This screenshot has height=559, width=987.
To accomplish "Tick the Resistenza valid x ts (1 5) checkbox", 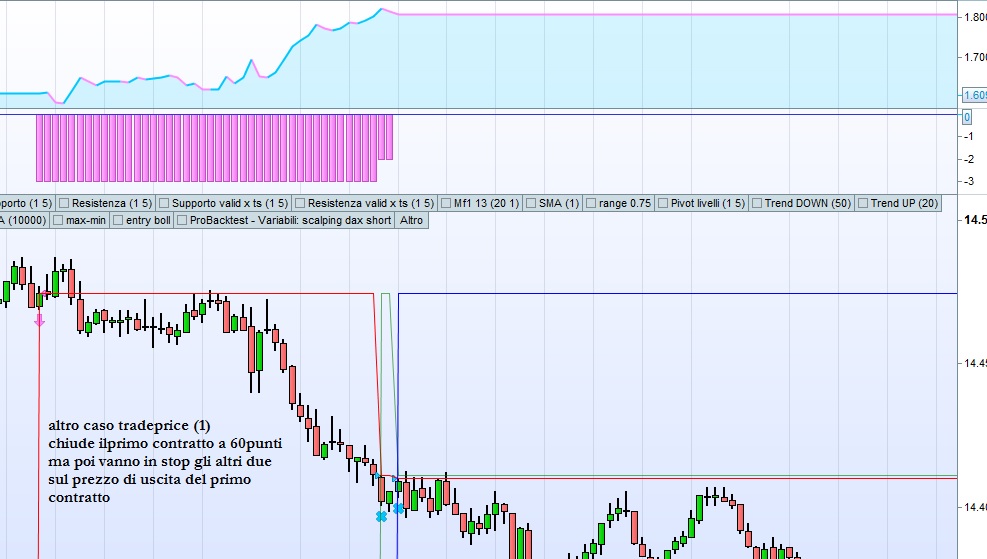I will (300, 203).
